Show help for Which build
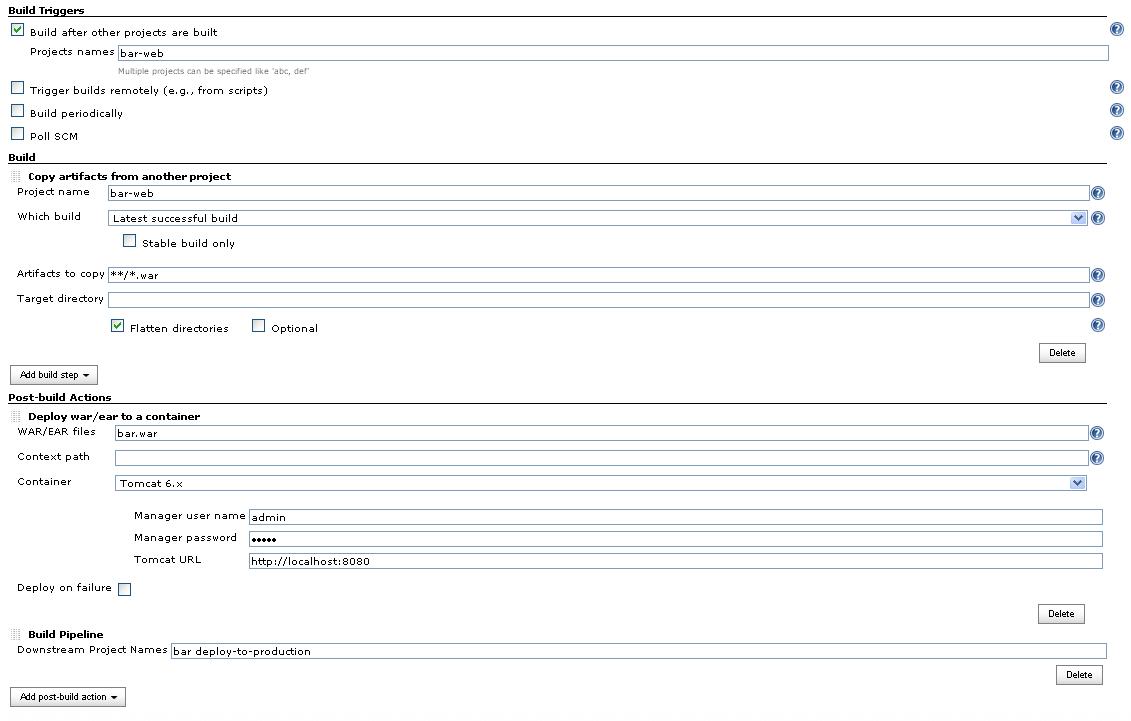 point(1098,218)
